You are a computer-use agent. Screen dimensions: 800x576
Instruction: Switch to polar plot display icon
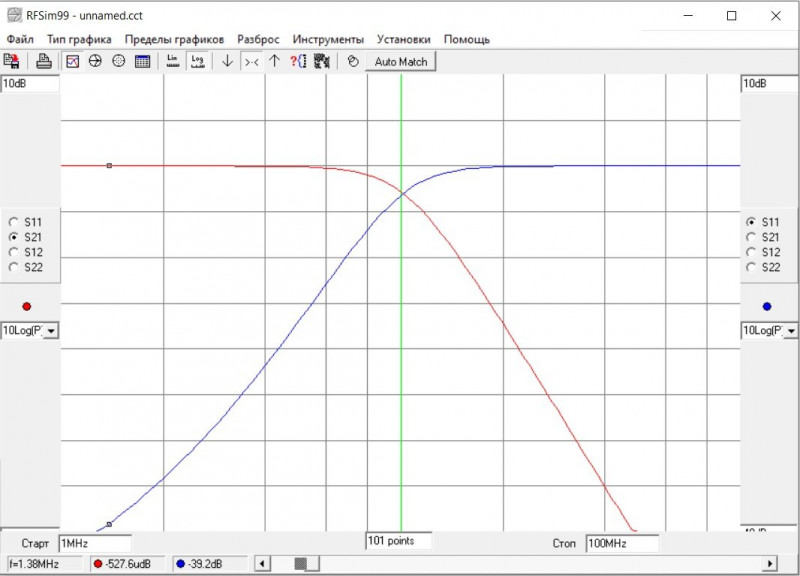point(119,61)
